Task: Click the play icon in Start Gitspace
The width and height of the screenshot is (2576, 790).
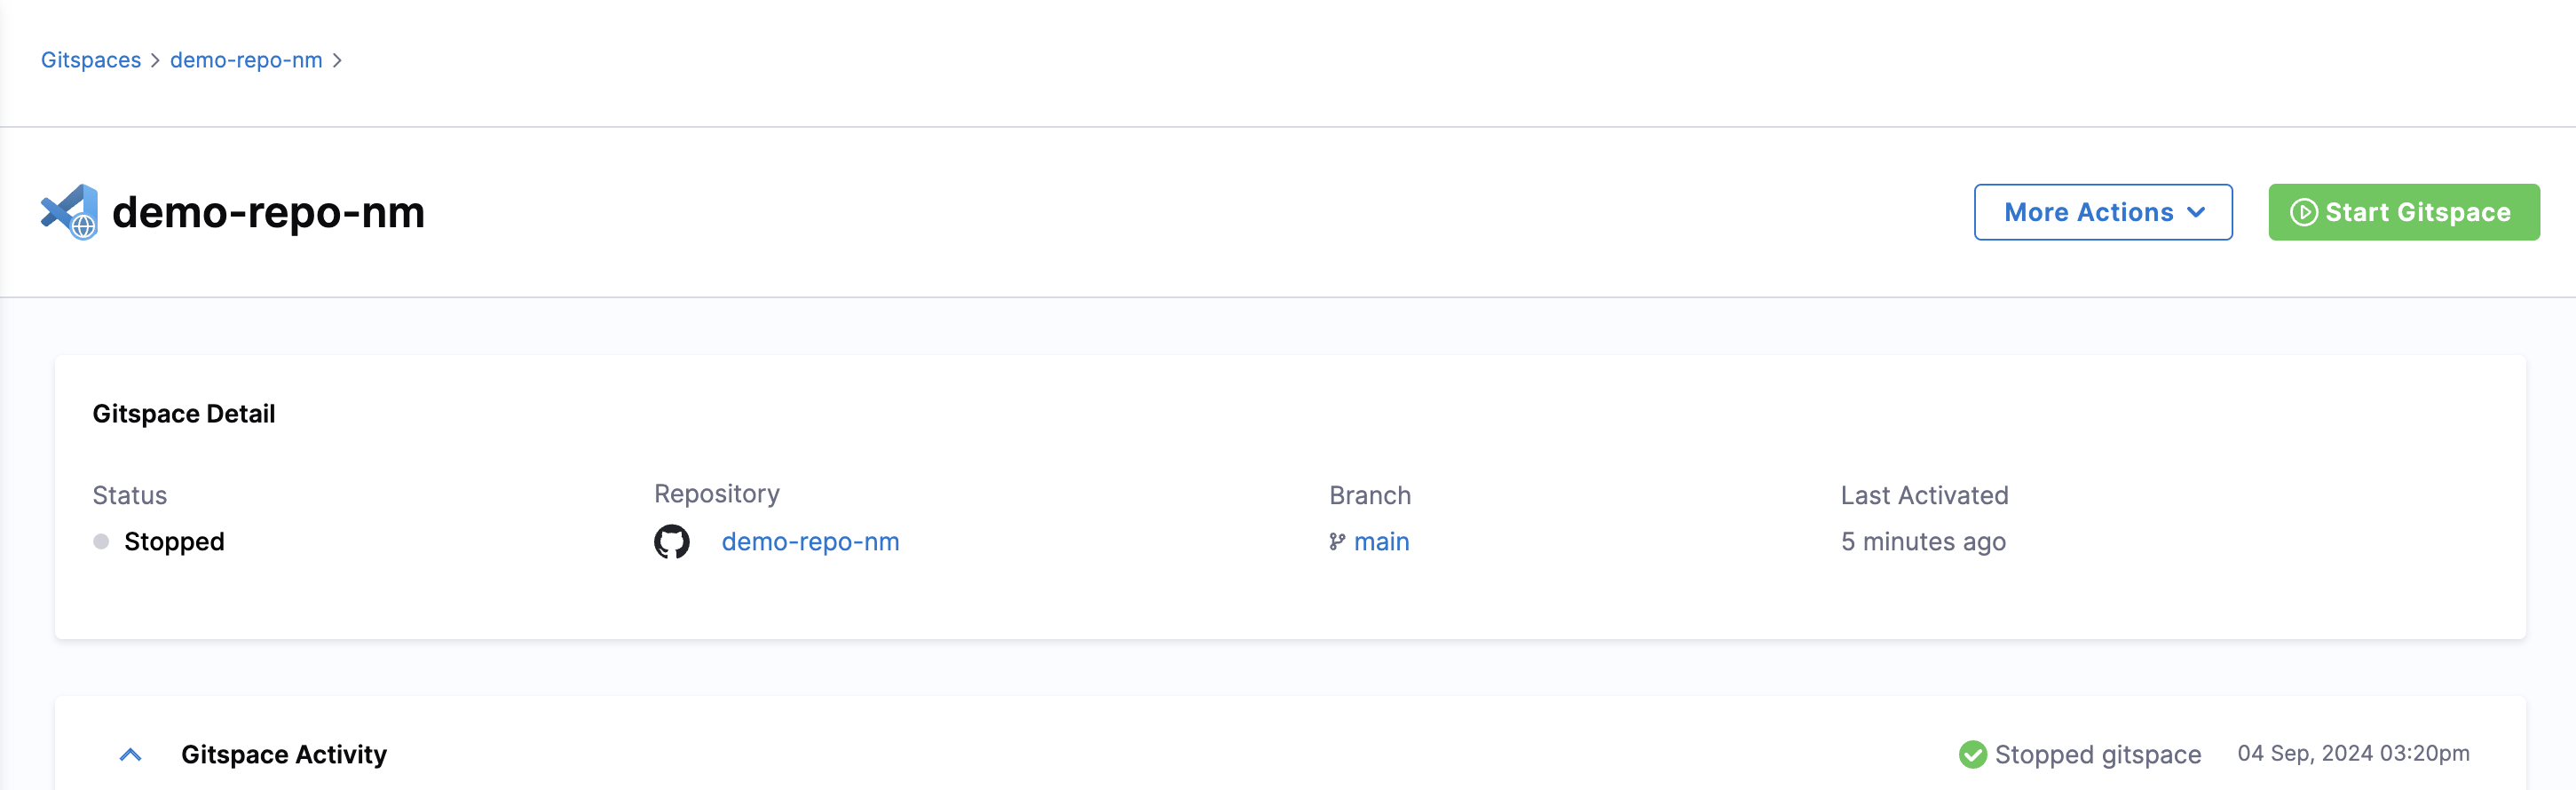Action: 2304,212
